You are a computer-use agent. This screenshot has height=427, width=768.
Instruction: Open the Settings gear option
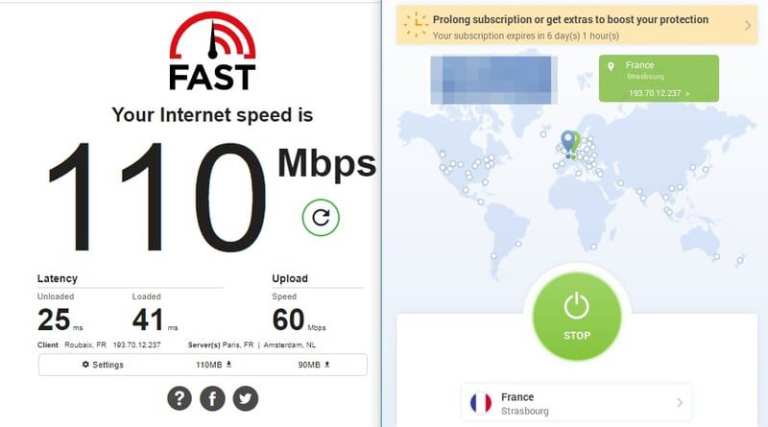coord(103,365)
